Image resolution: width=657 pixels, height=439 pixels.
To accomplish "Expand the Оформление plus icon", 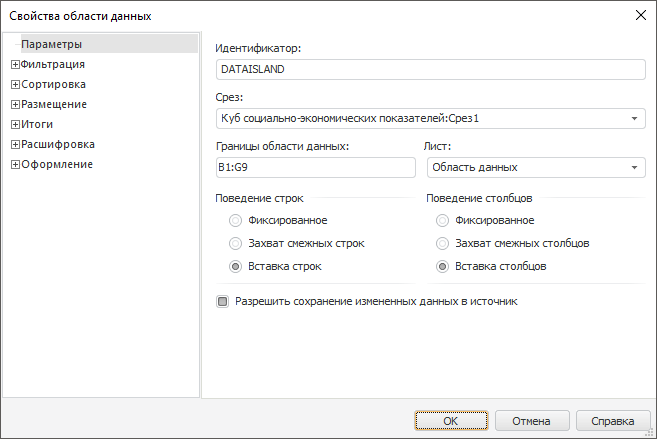I will point(15,164).
